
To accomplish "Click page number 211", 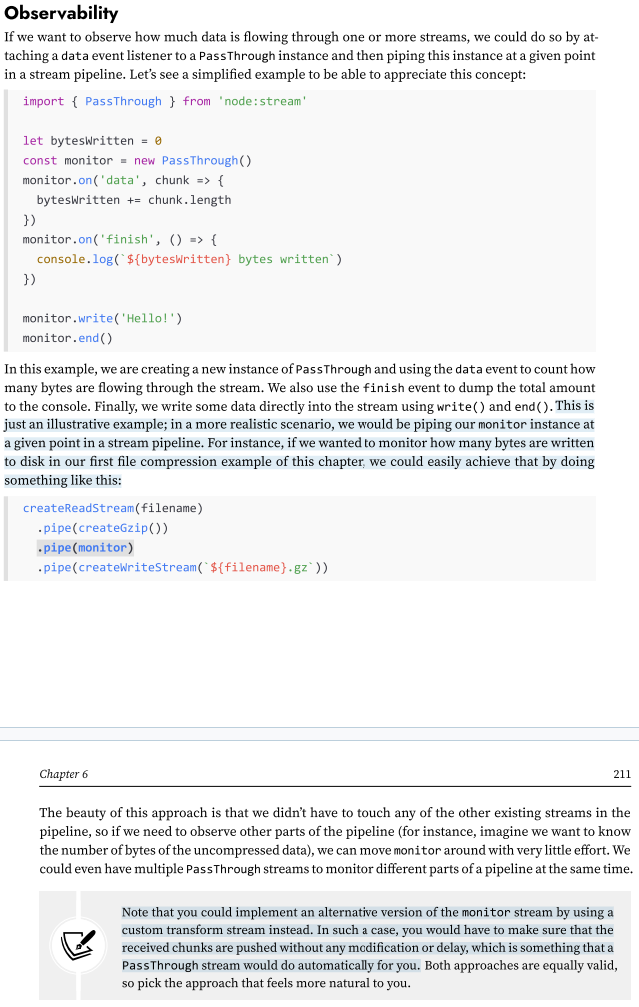I will point(622,774).
